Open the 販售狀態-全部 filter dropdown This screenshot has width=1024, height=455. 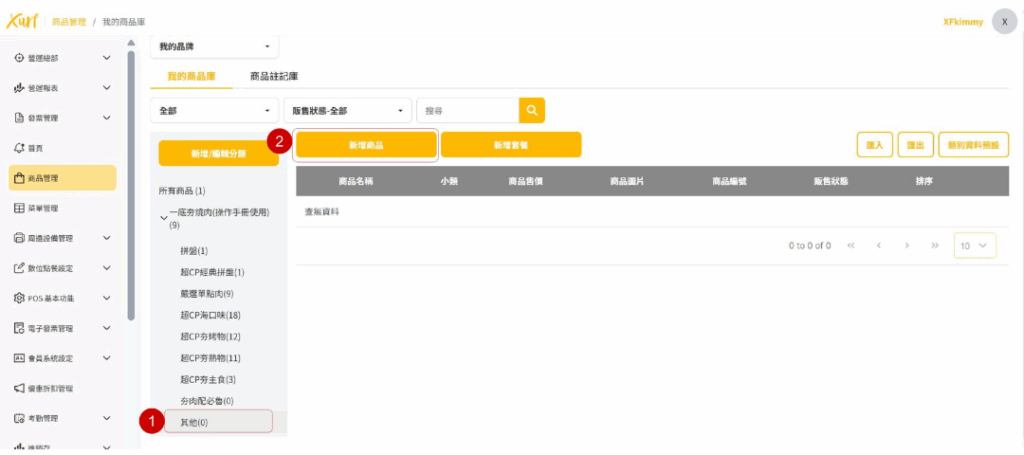pos(348,110)
